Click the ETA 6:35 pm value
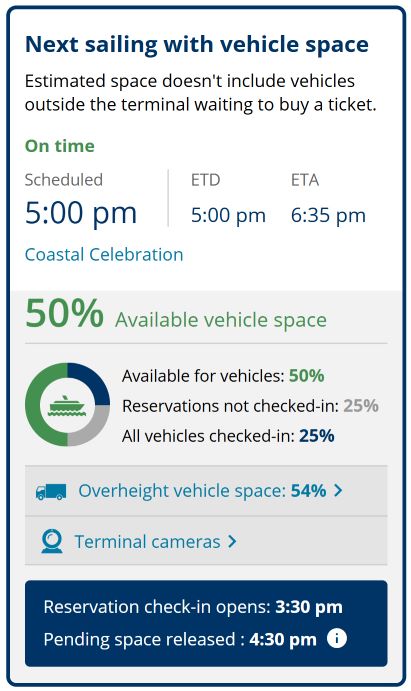 coord(328,215)
